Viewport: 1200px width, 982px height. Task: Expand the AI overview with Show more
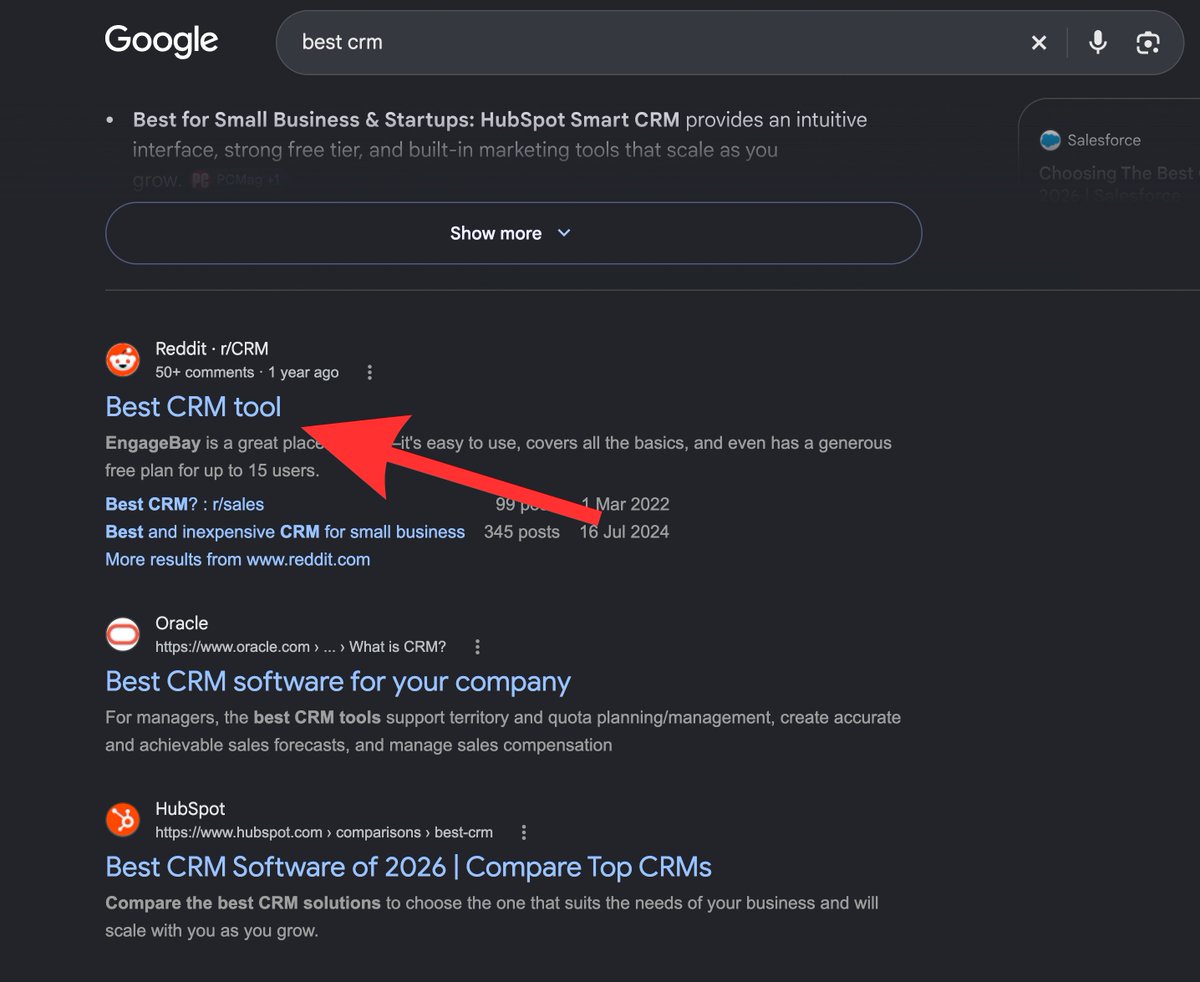tap(513, 233)
